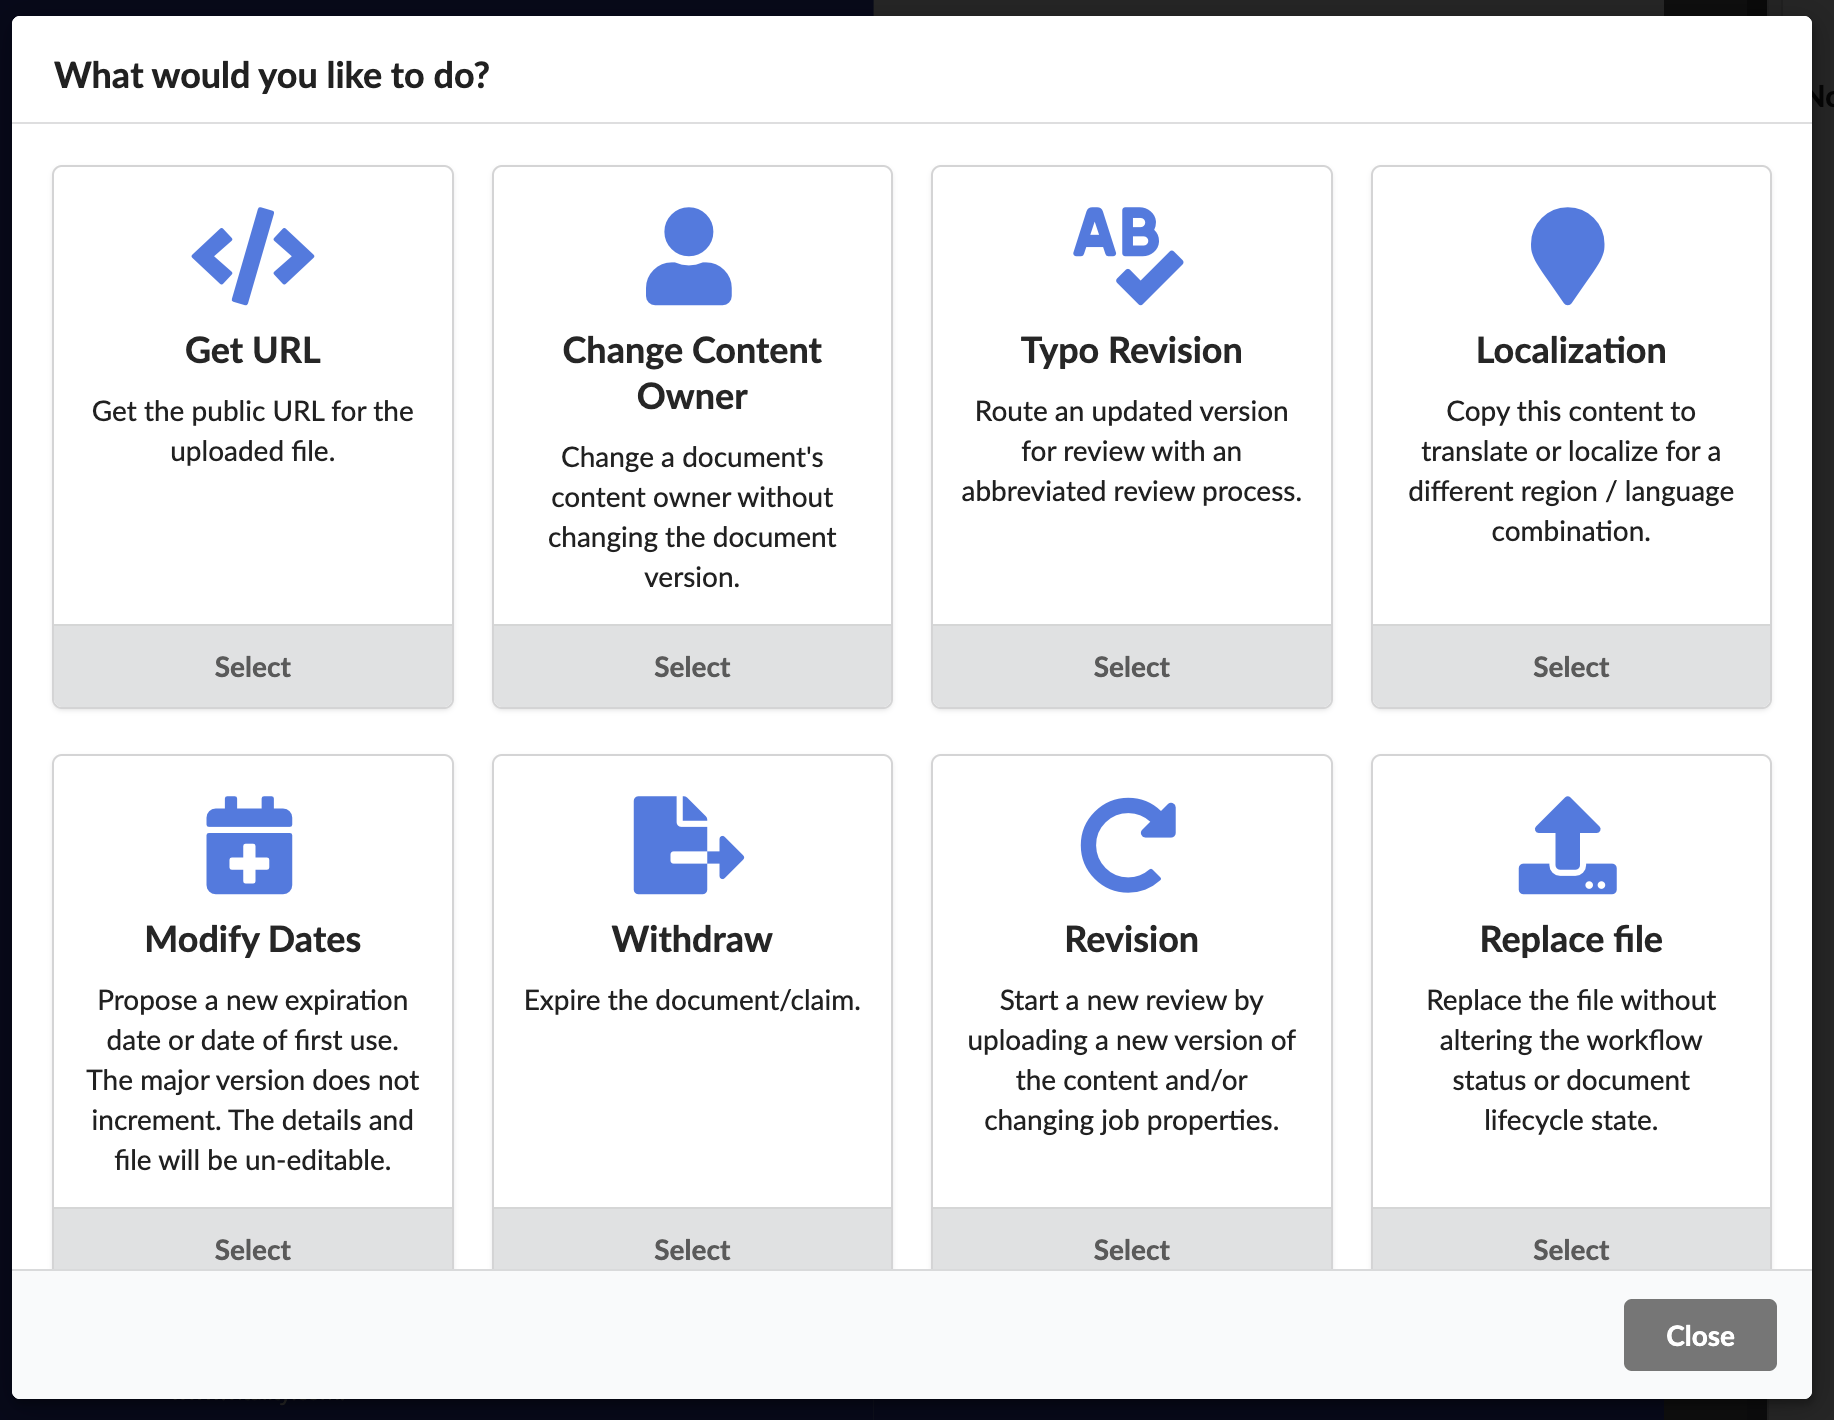Choose Select under Revision card

pyautogui.click(x=1132, y=1240)
